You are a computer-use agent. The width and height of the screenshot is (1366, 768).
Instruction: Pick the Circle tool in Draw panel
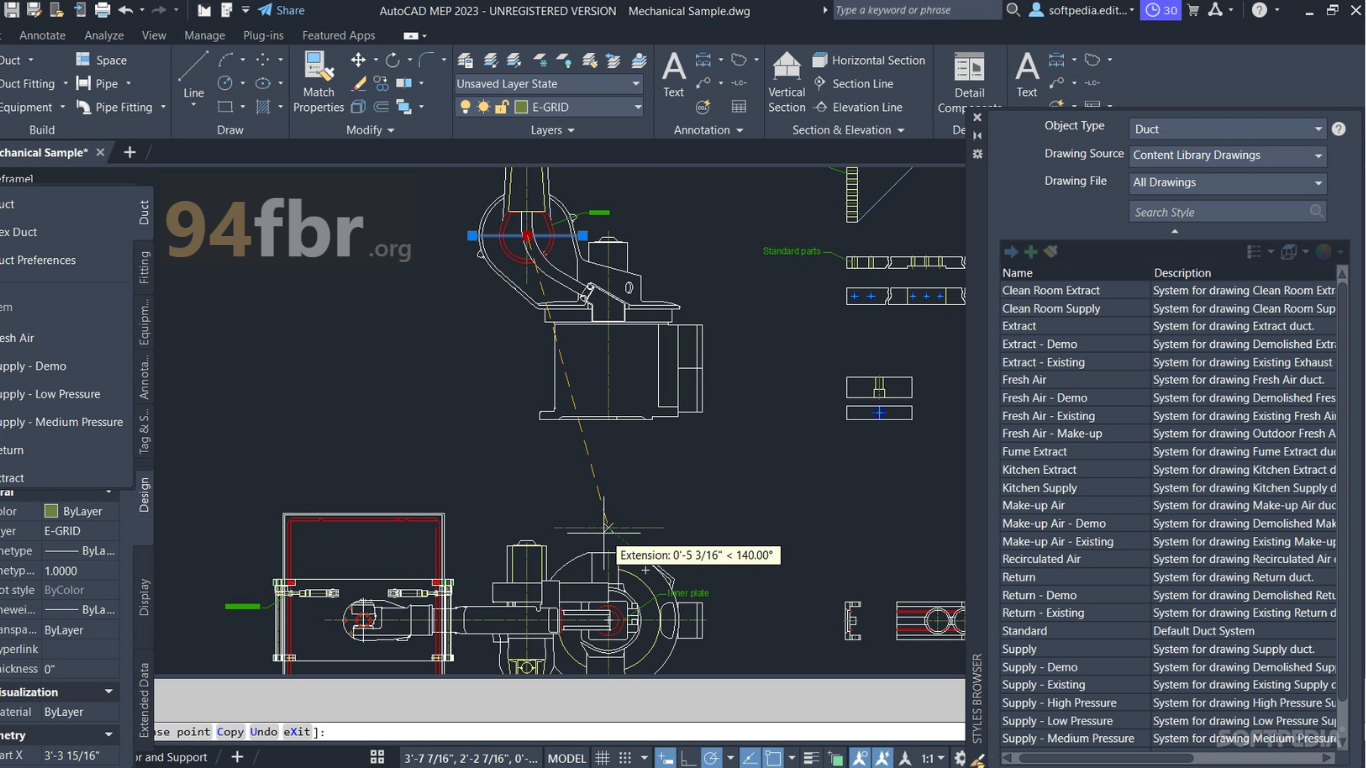point(226,83)
